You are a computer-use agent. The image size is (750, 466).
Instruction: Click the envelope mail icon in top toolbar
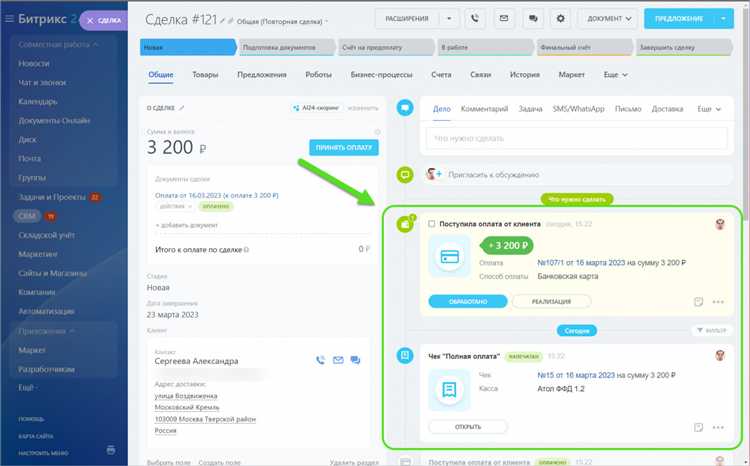click(x=504, y=19)
